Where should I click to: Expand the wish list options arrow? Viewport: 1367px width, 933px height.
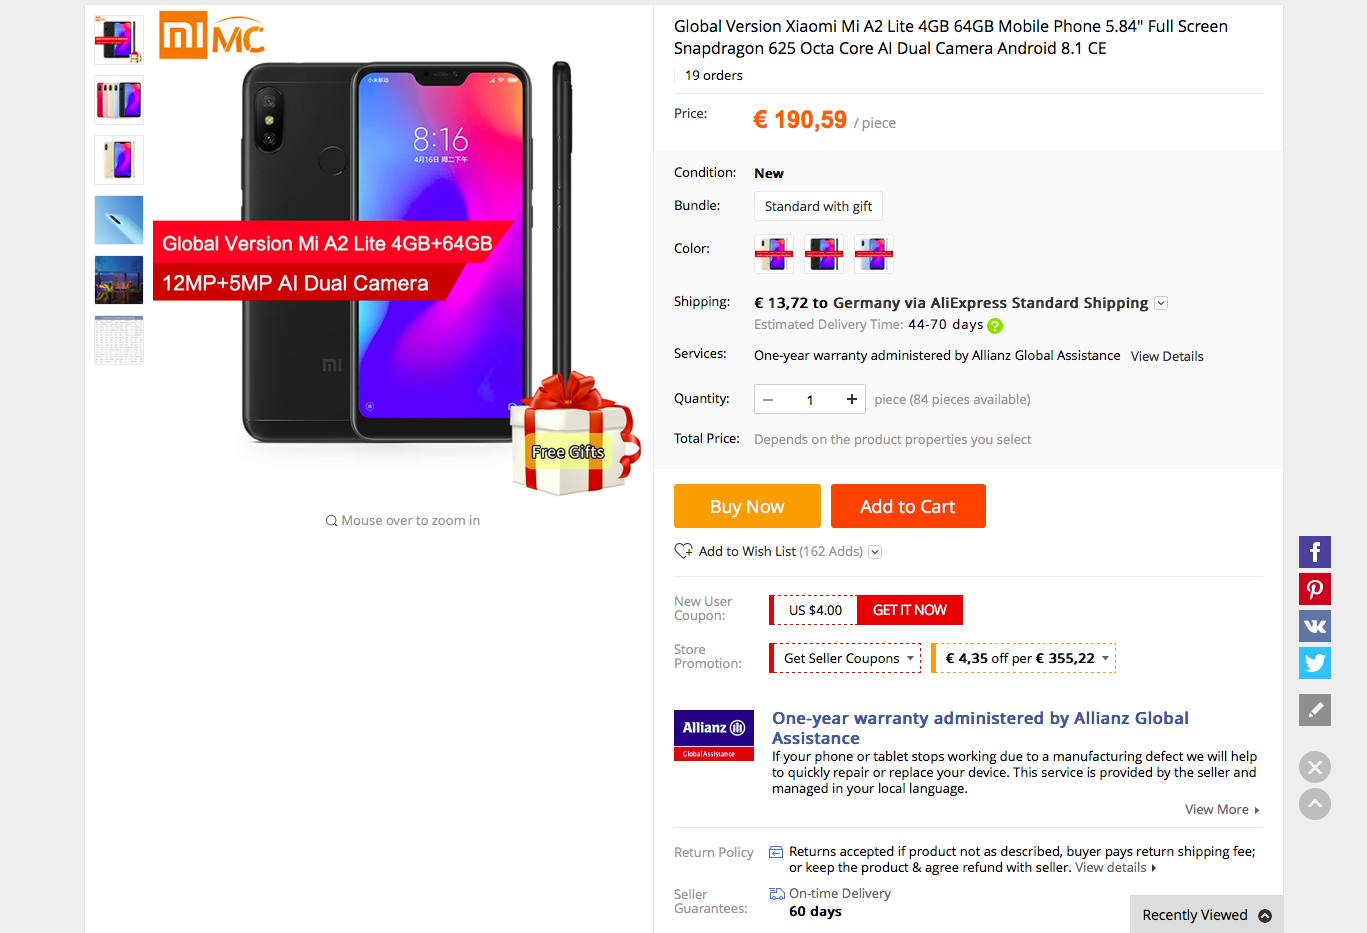(875, 552)
